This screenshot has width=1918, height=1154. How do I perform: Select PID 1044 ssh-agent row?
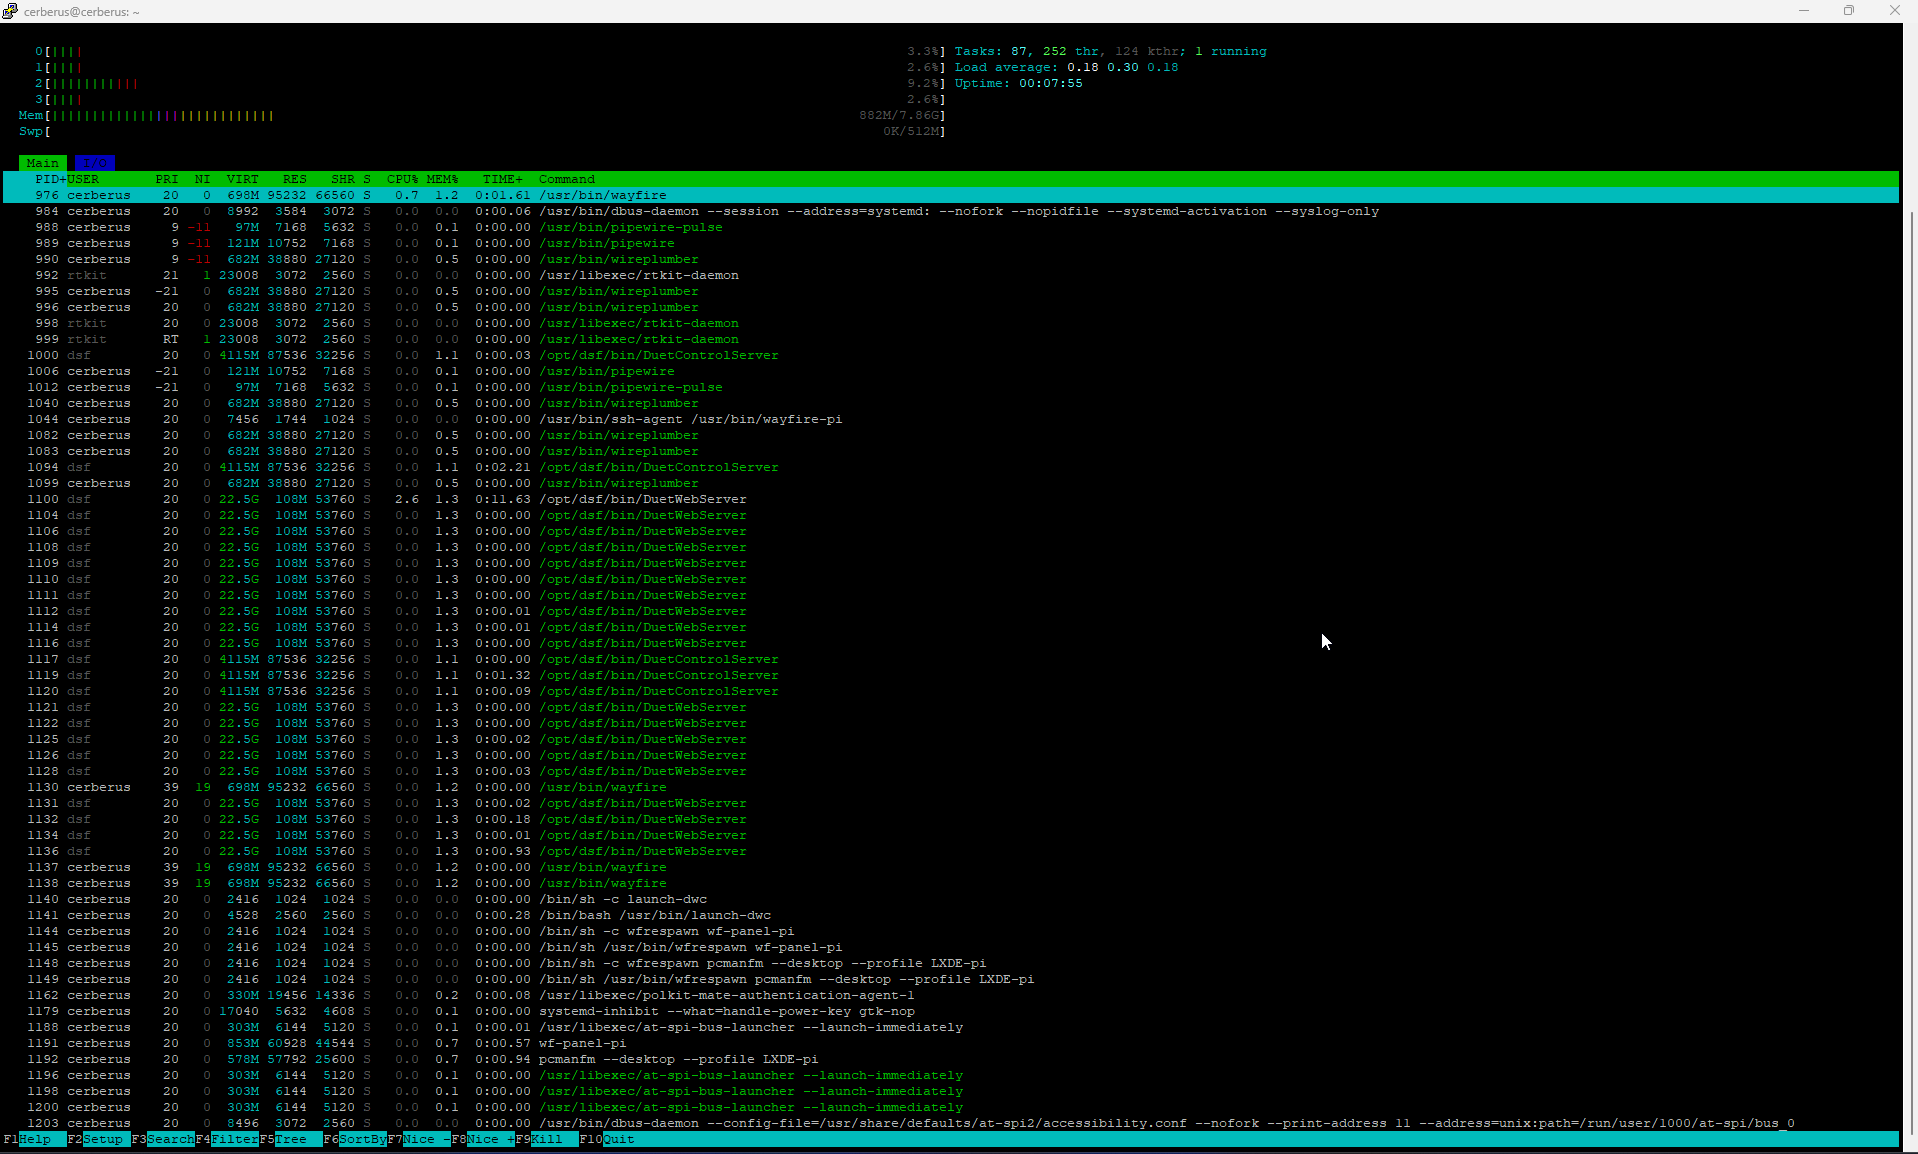[x=950, y=419]
